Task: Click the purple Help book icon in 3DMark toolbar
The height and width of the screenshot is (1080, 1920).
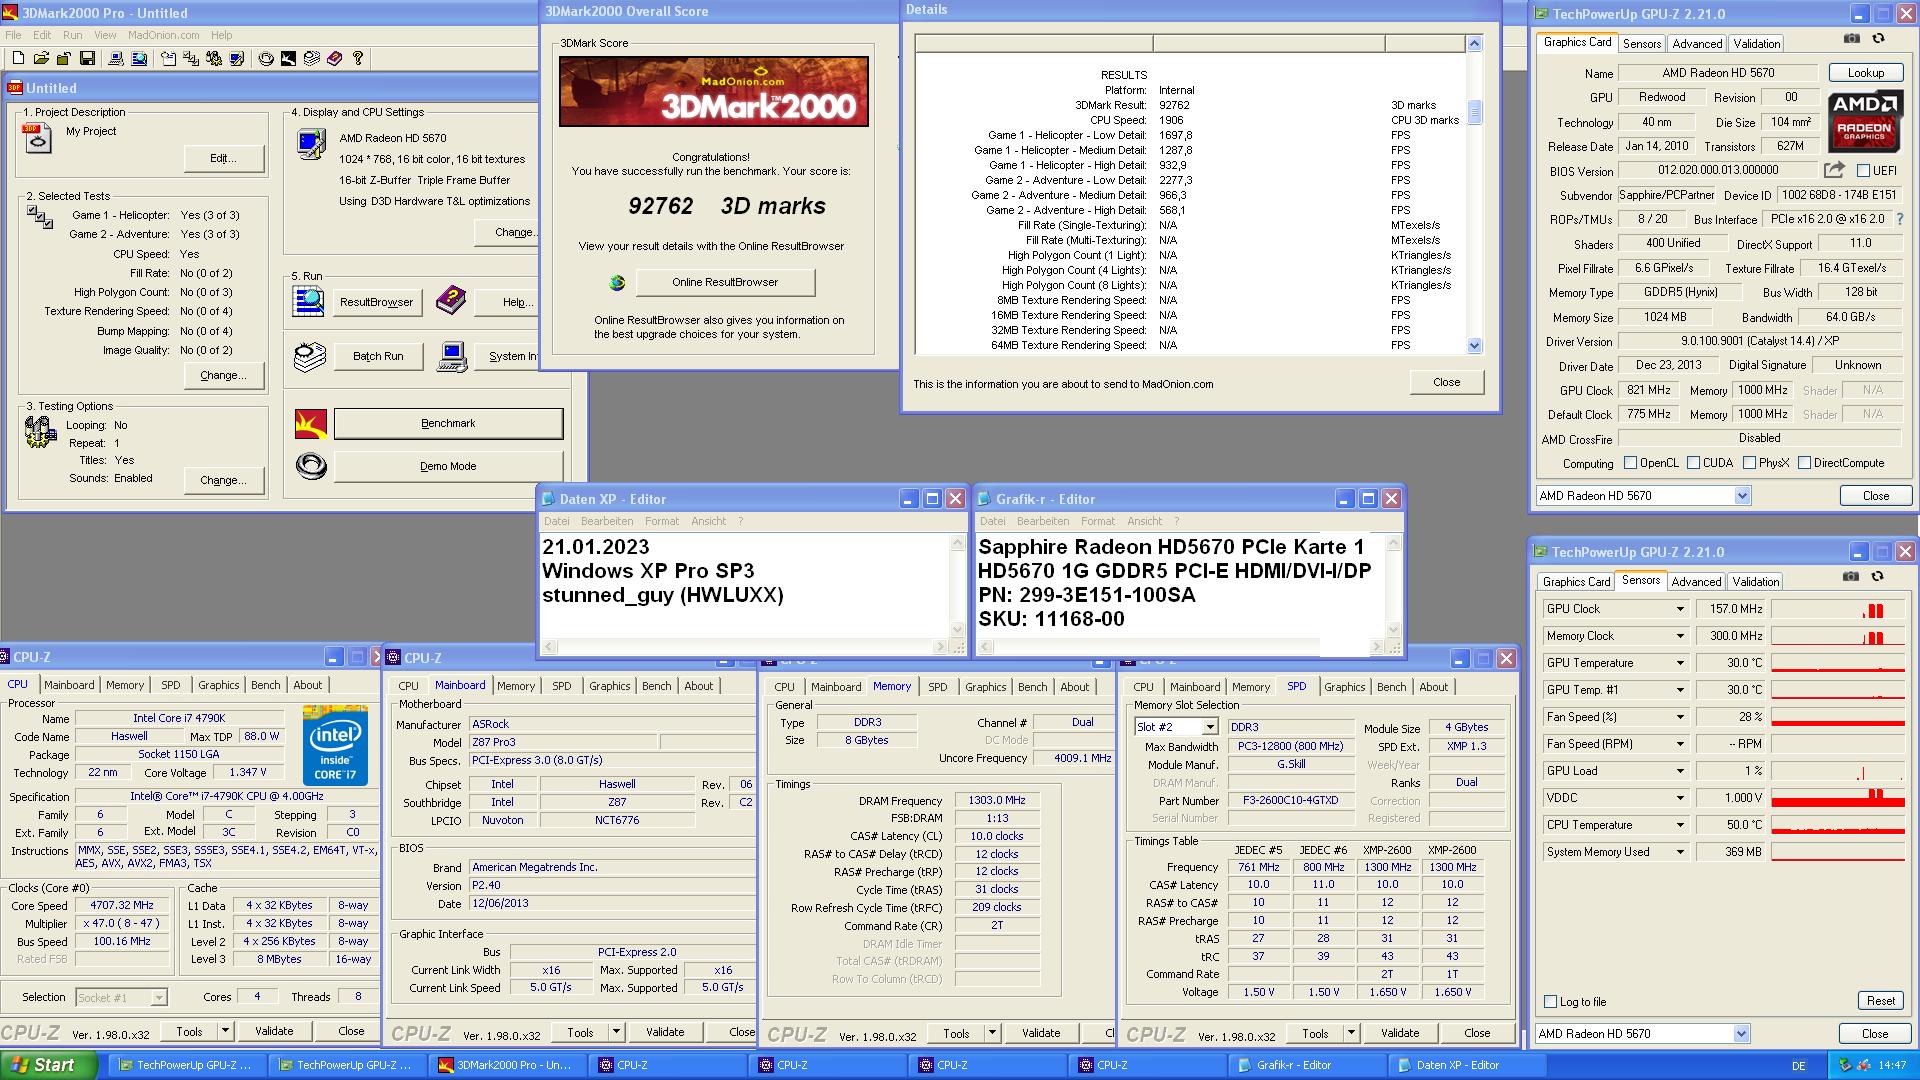Action: point(335,59)
